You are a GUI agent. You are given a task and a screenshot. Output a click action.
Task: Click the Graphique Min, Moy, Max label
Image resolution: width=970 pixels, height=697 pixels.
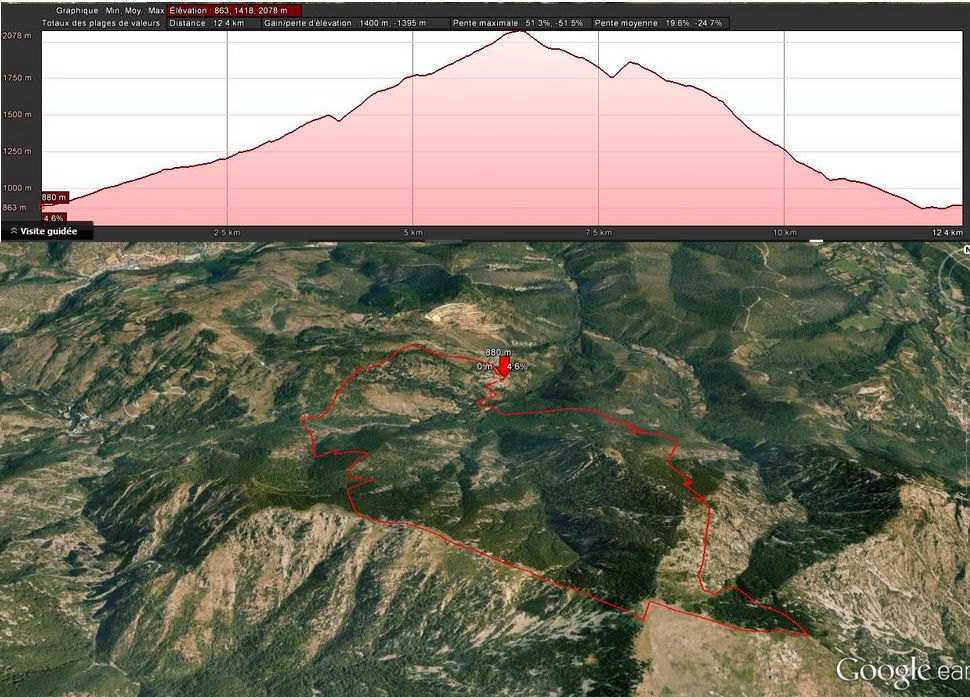(x=110, y=10)
